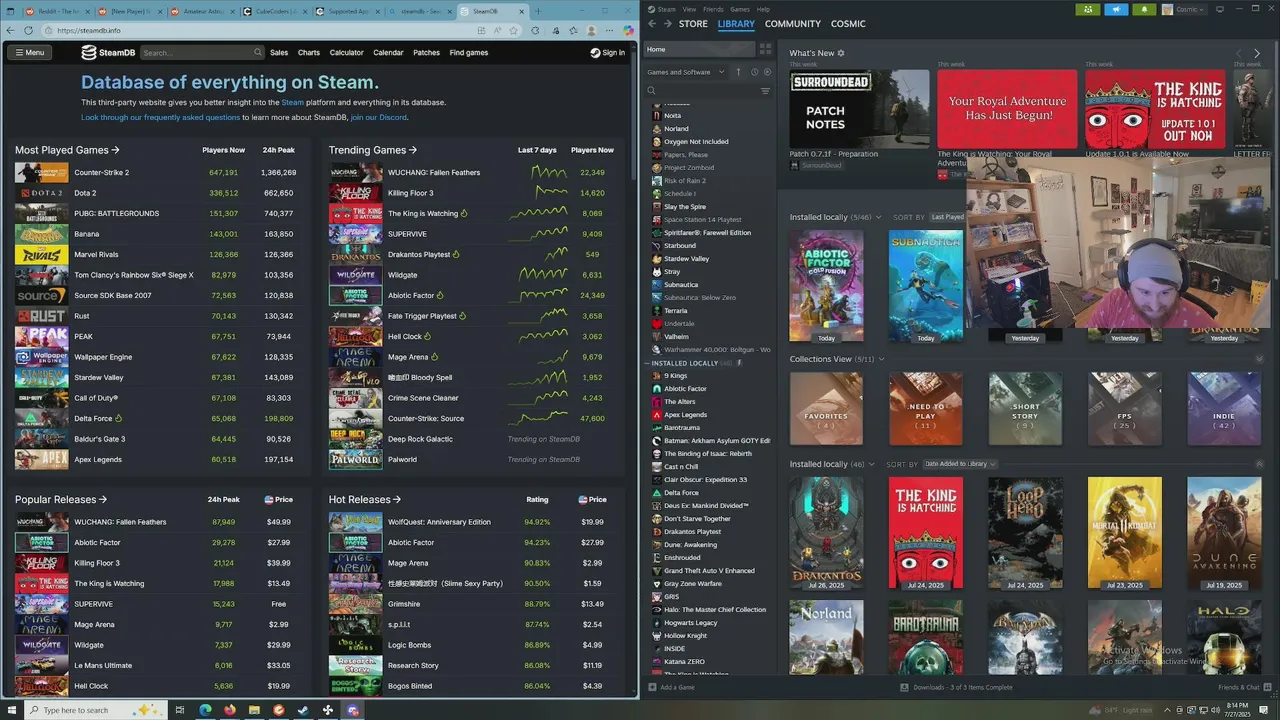Click Sign in on SteamDB

[x=607, y=52]
